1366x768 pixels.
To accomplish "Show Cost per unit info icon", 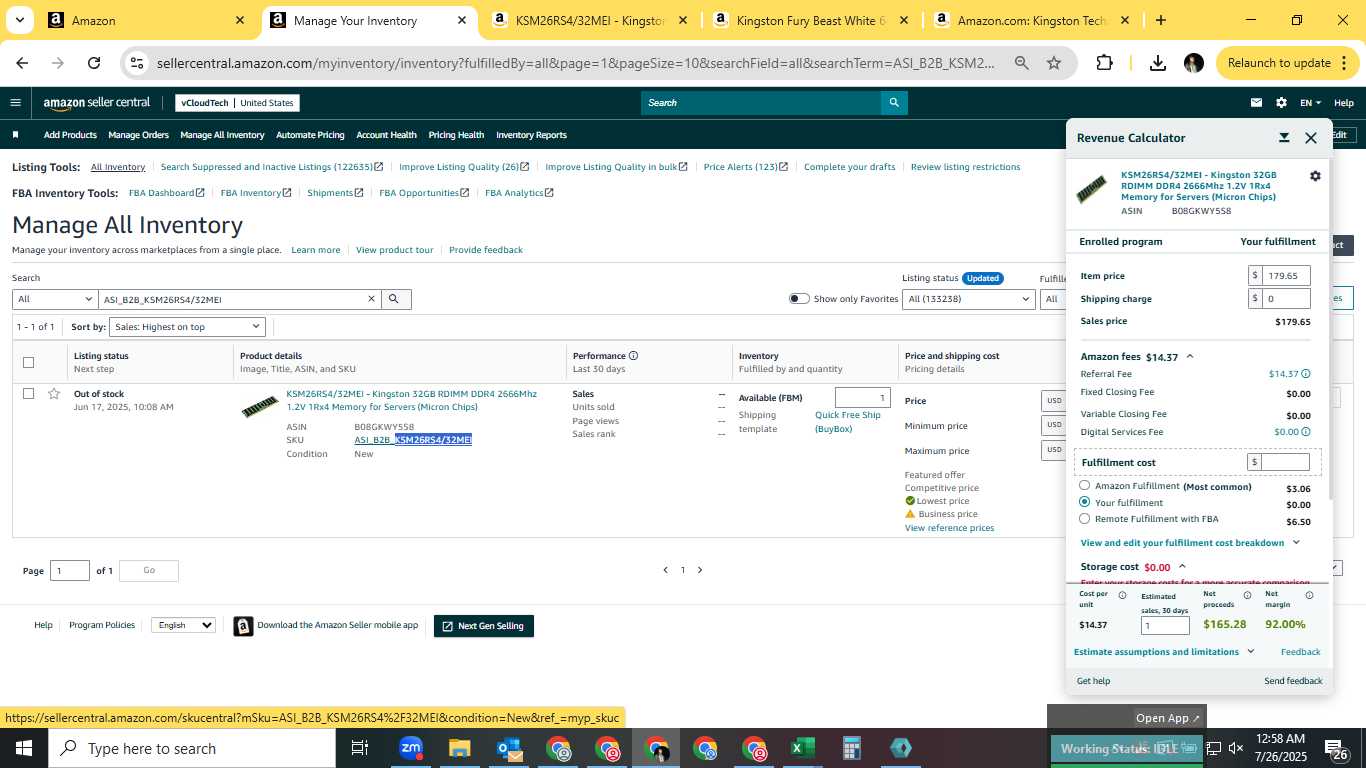I will click(1122, 595).
